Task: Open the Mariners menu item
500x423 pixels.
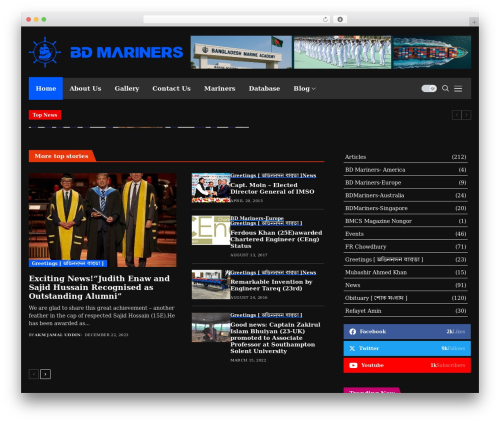Action: coord(220,88)
